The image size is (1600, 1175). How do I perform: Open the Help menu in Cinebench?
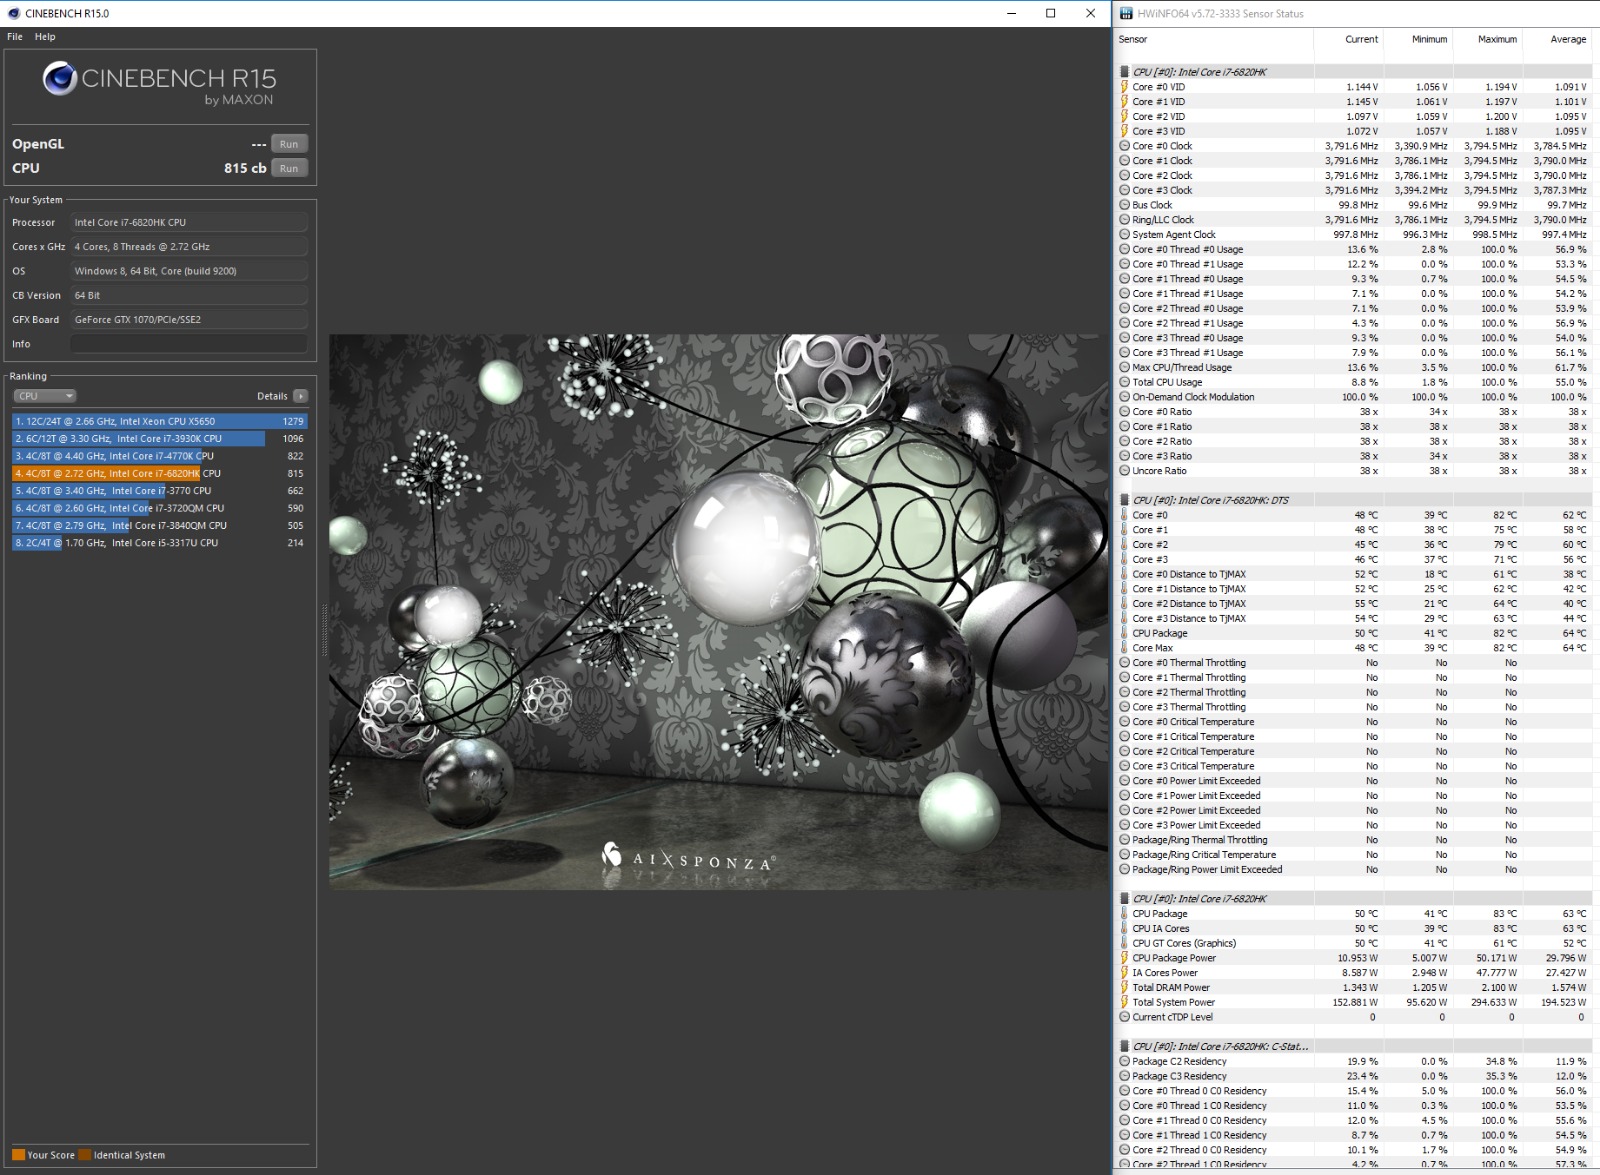point(45,37)
